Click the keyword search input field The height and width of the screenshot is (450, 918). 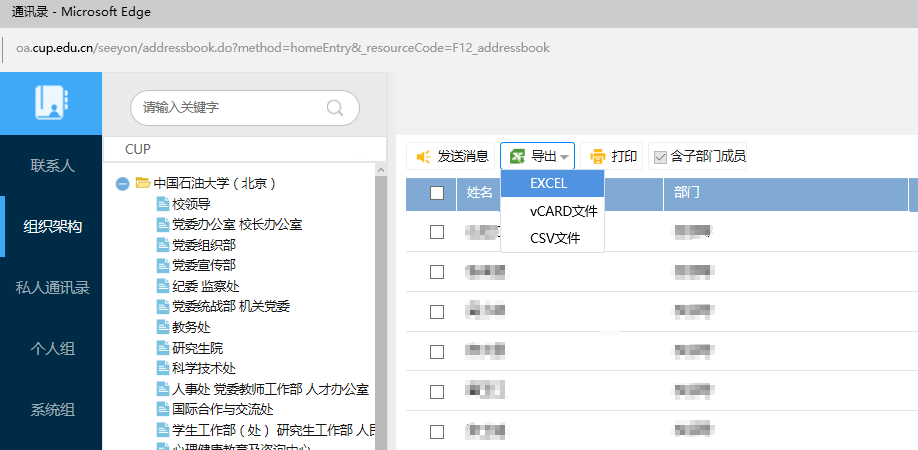pos(230,107)
